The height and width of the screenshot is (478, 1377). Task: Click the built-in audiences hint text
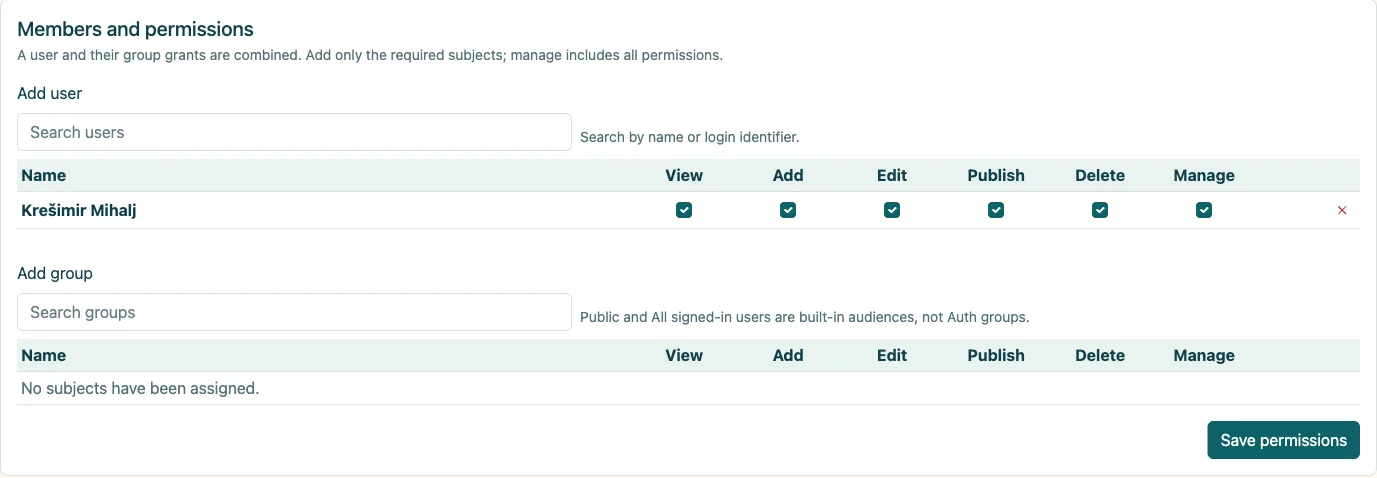click(805, 317)
